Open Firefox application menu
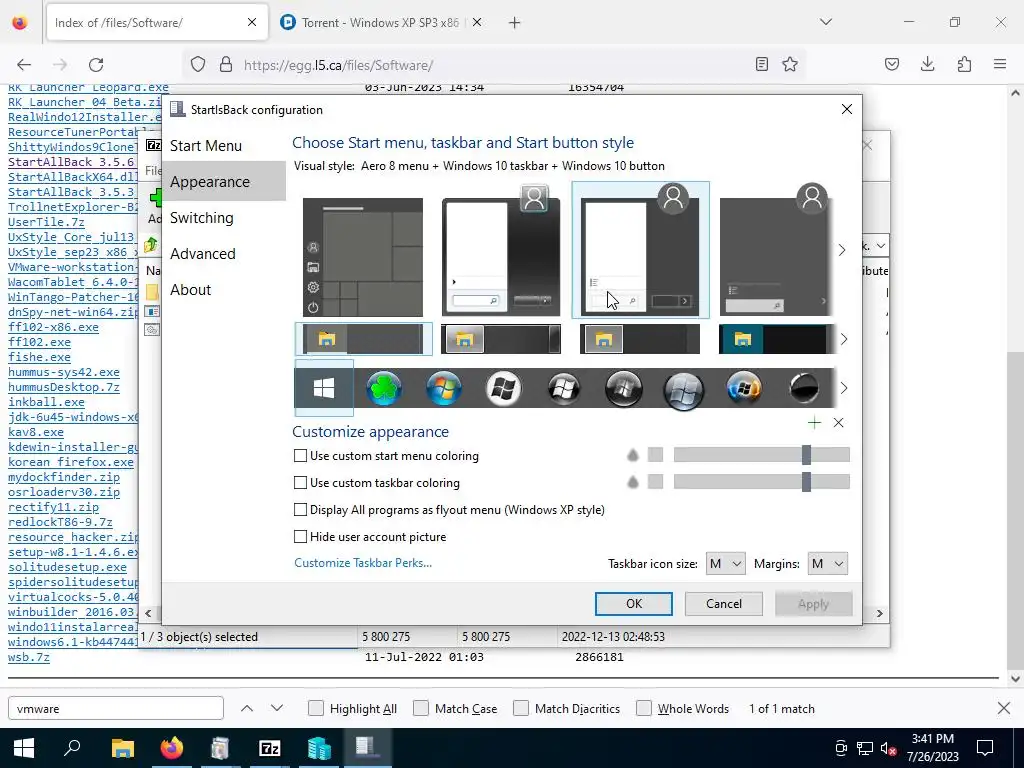1024x768 pixels. [x=1000, y=64]
